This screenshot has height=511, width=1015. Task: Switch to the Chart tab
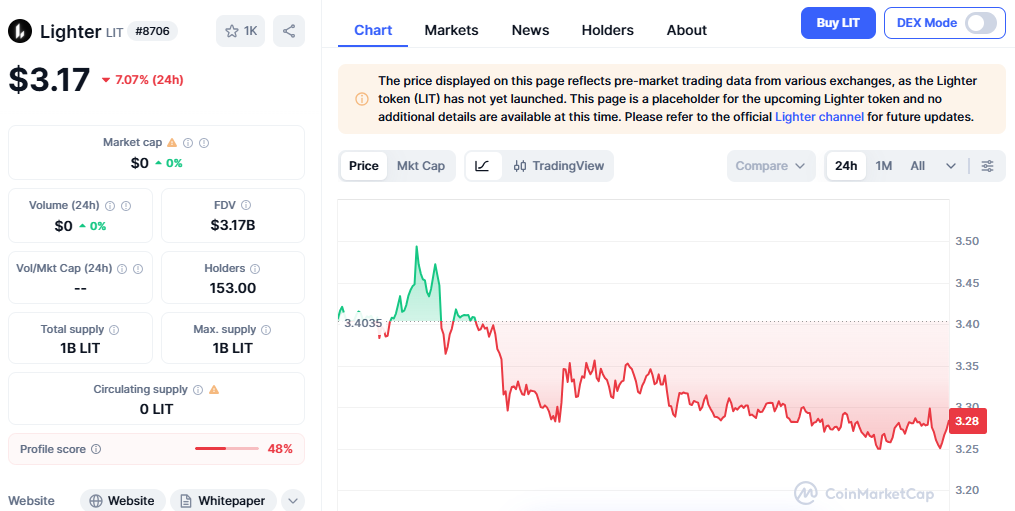coord(373,30)
